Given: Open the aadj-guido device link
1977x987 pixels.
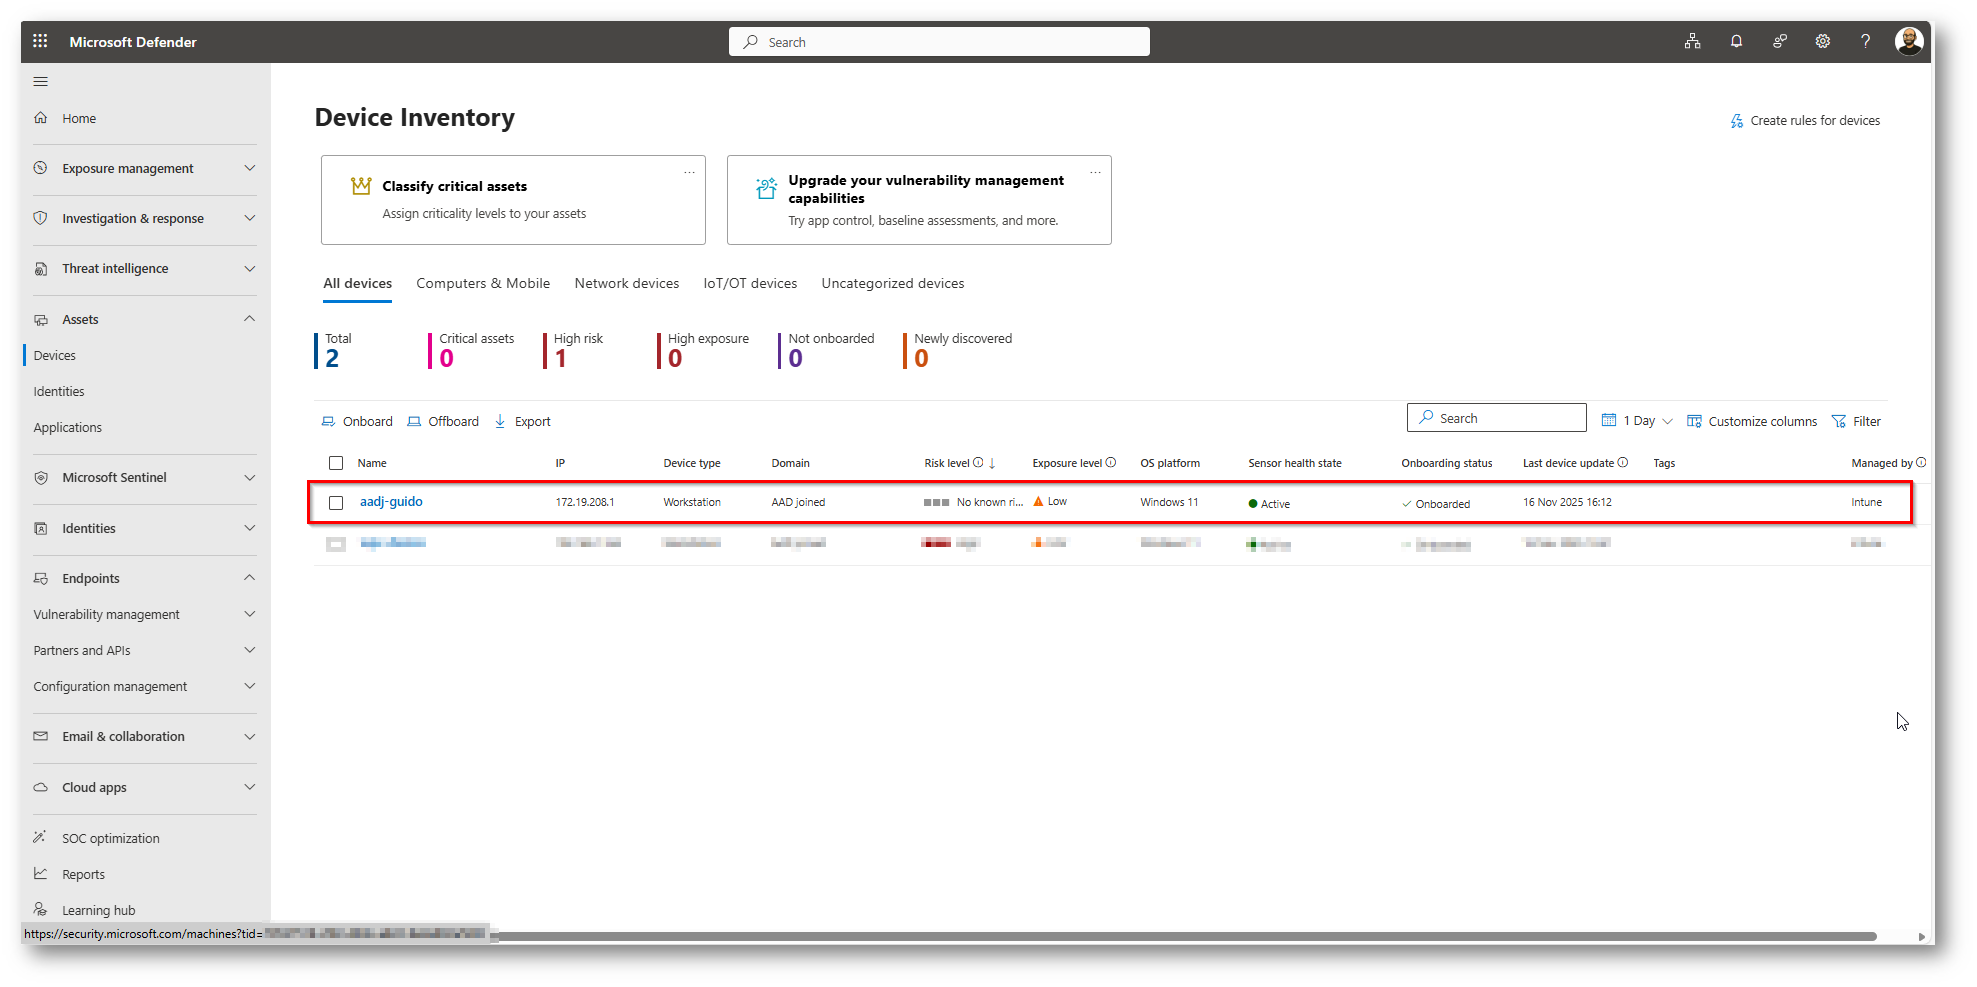Looking at the screenshot, I should [391, 502].
